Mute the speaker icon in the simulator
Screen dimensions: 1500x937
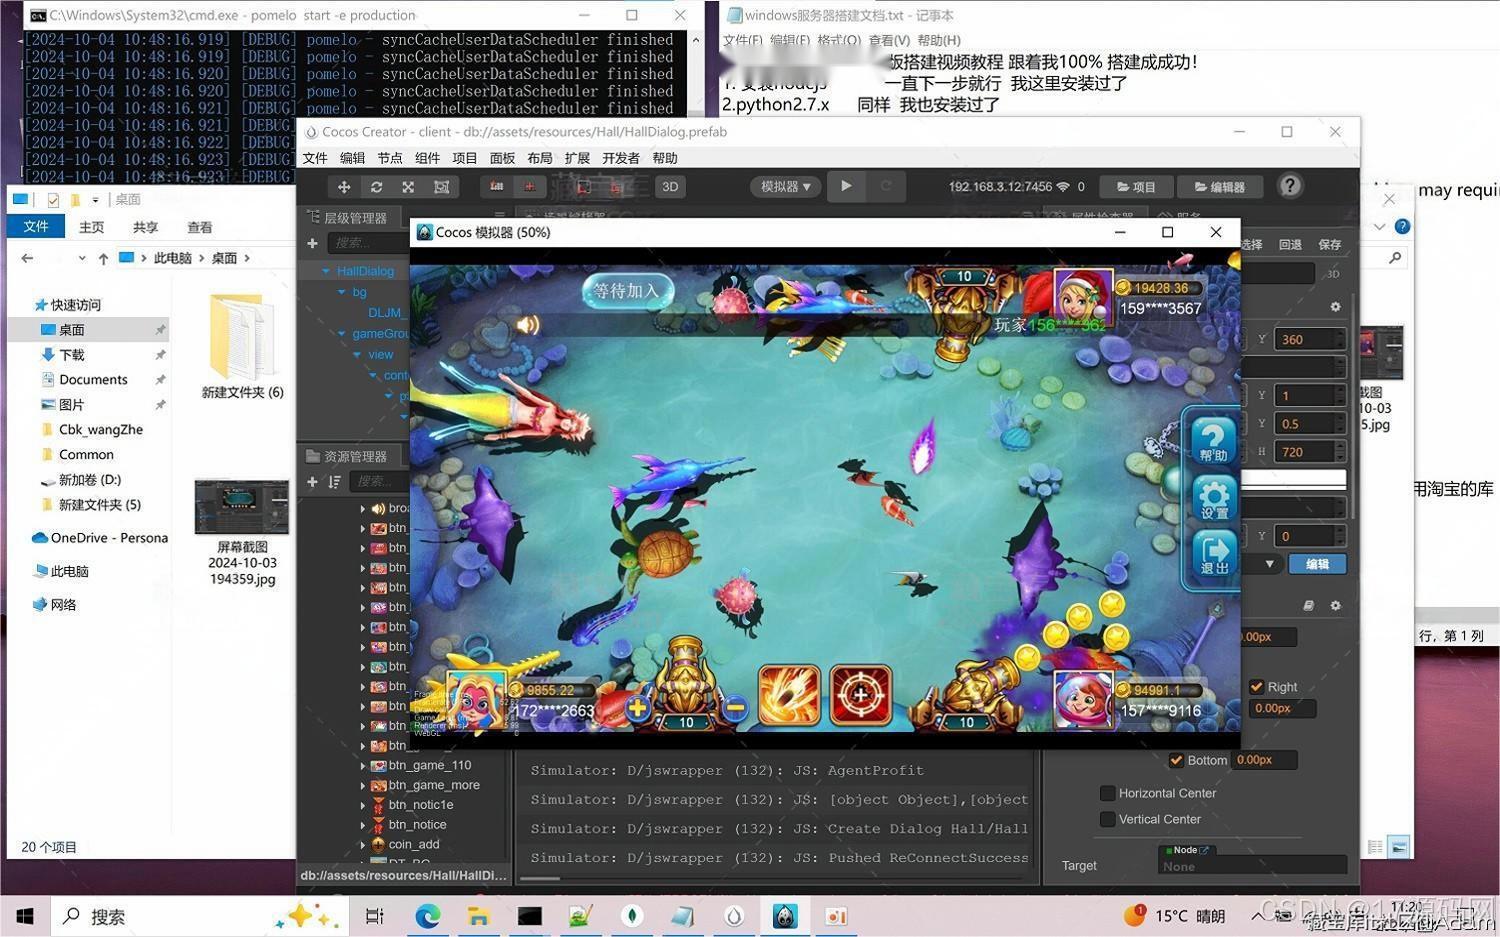528,325
